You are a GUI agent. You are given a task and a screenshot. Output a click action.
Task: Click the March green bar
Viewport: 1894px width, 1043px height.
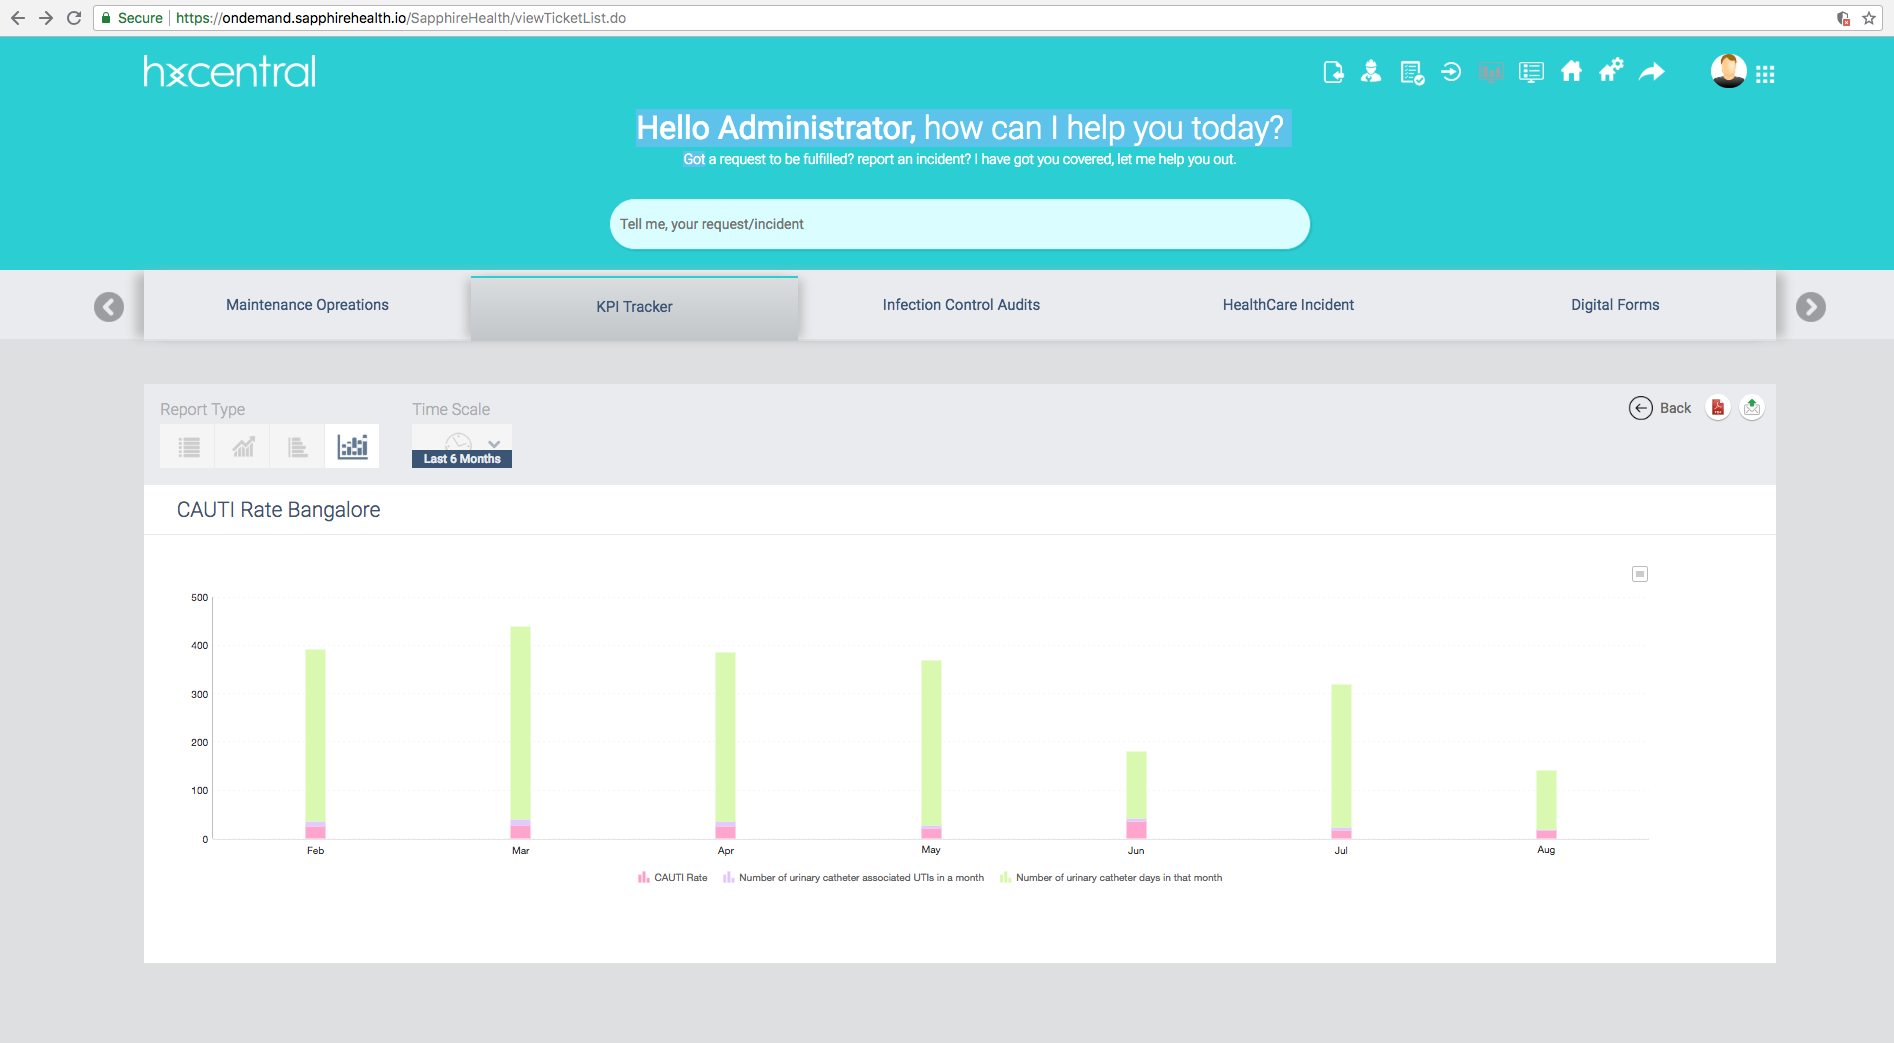pos(520,723)
